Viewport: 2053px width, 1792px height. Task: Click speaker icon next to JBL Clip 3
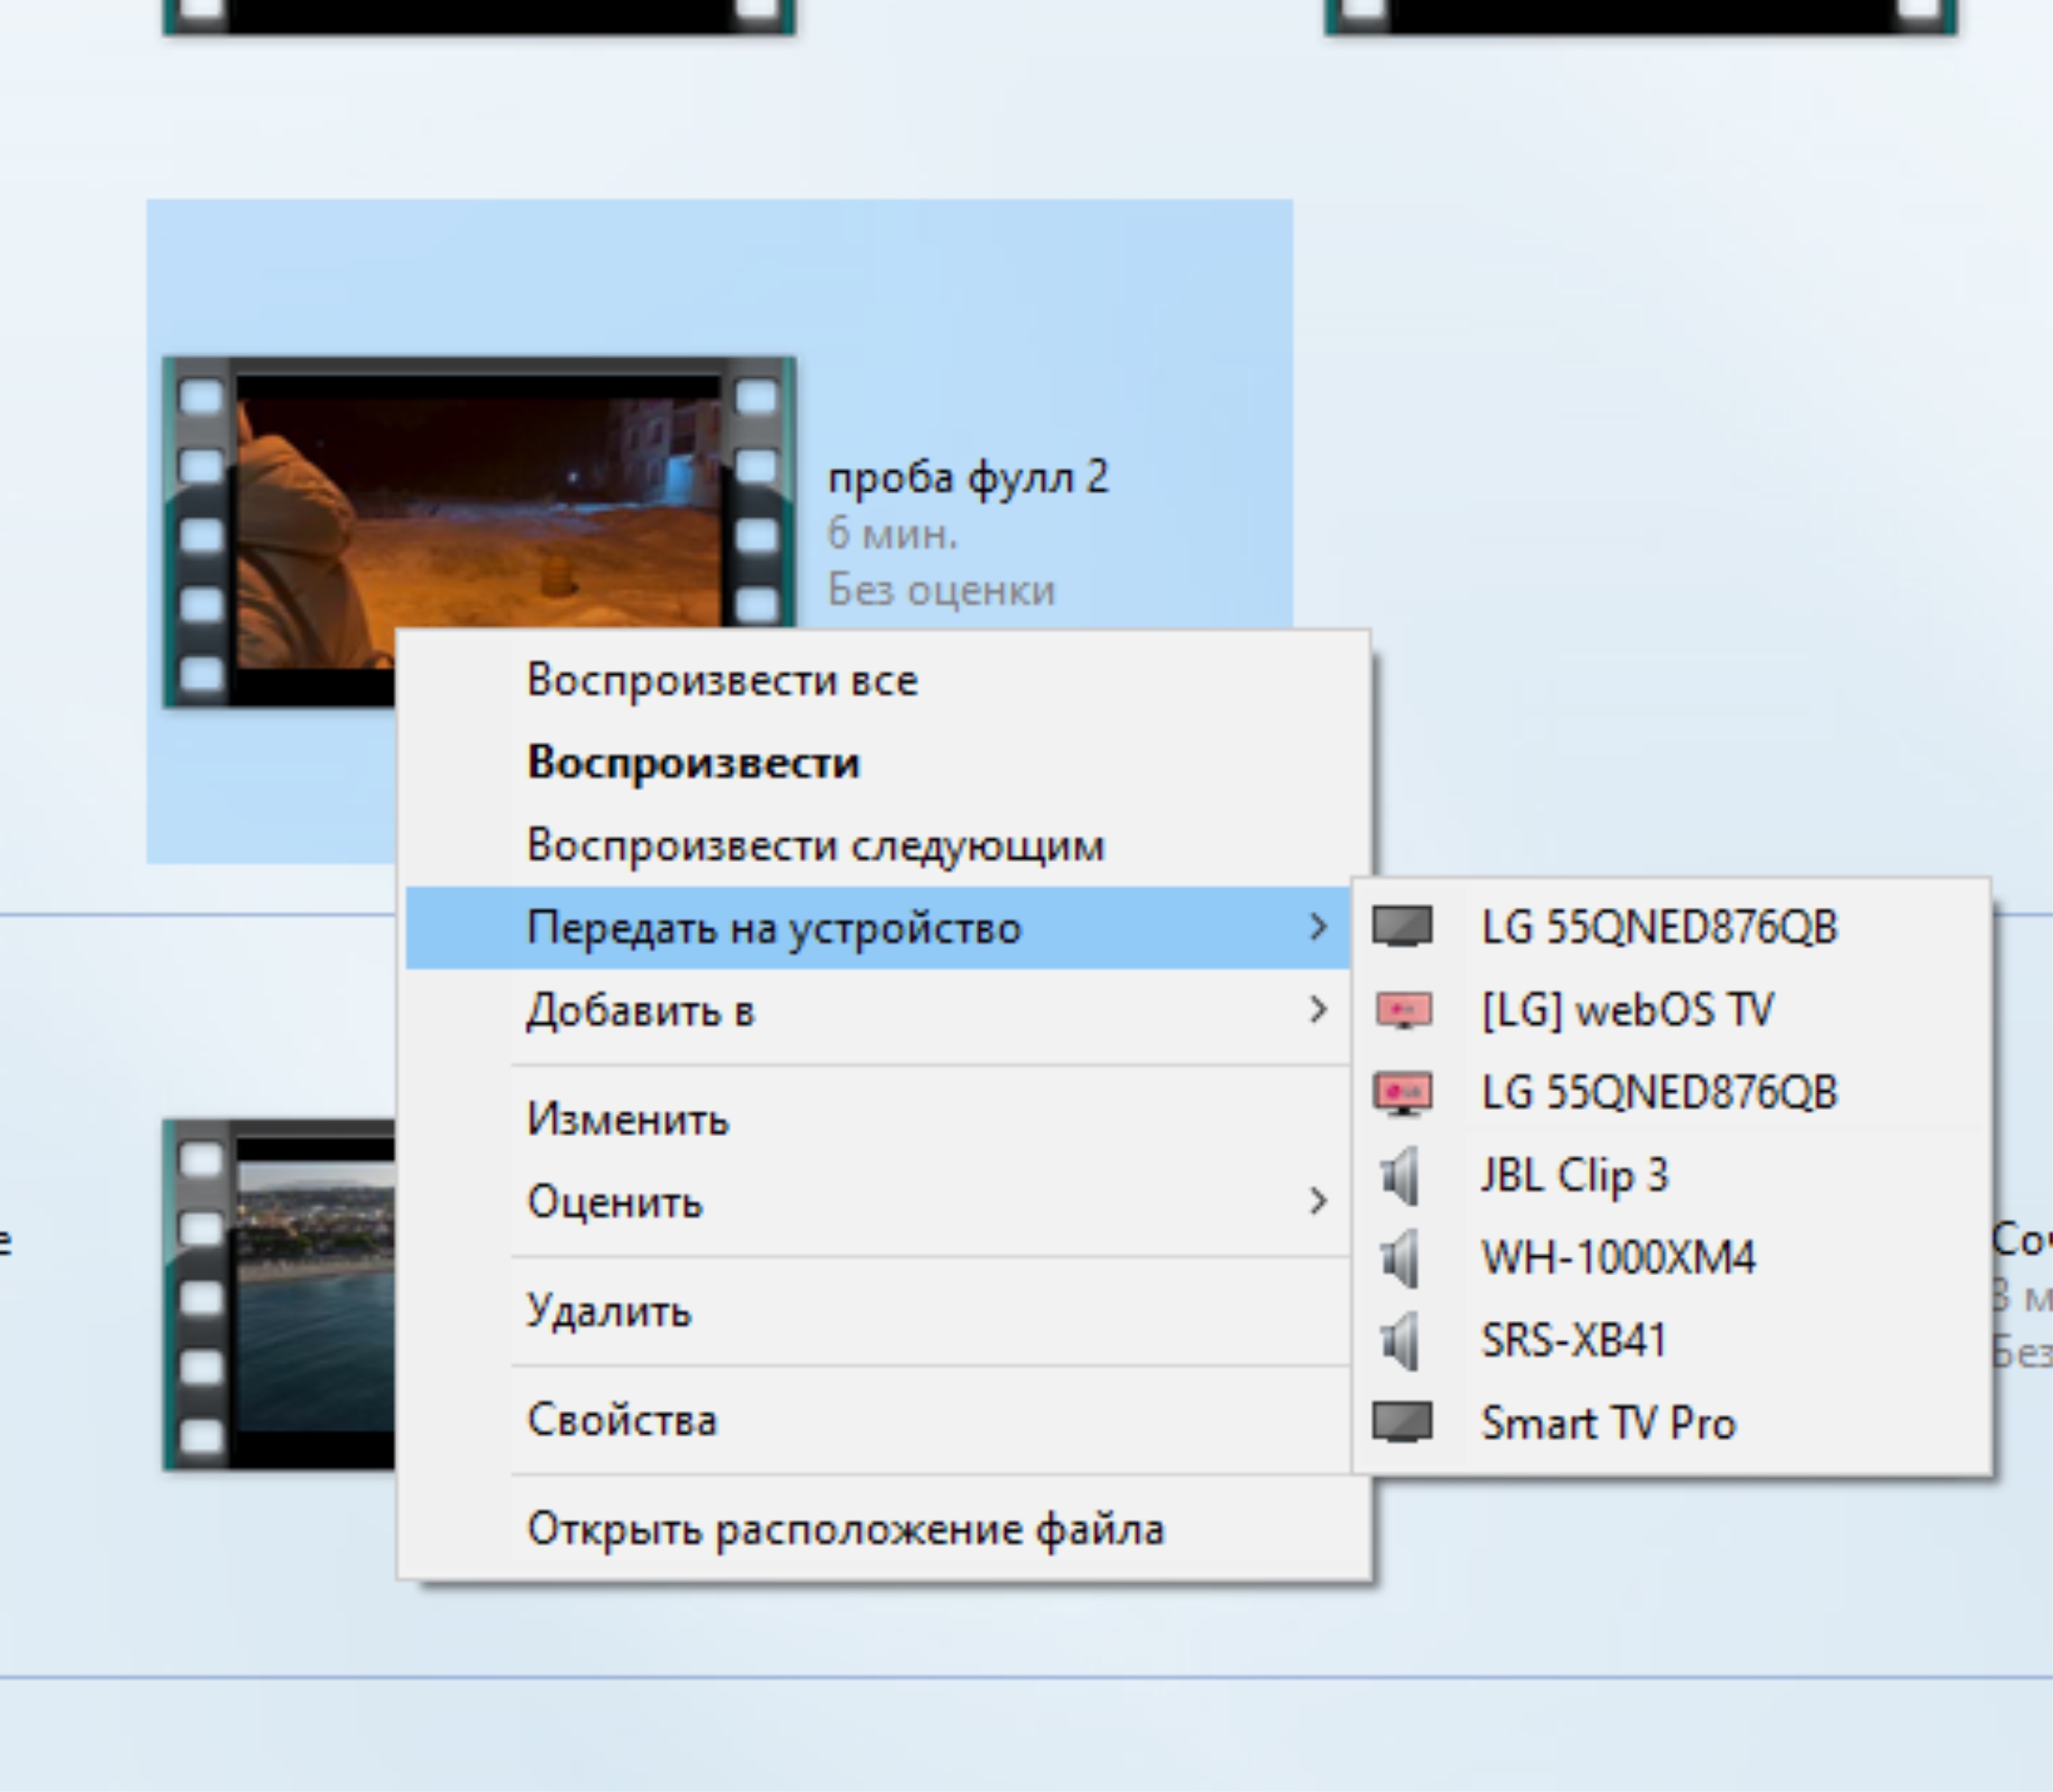point(1400,1175)
